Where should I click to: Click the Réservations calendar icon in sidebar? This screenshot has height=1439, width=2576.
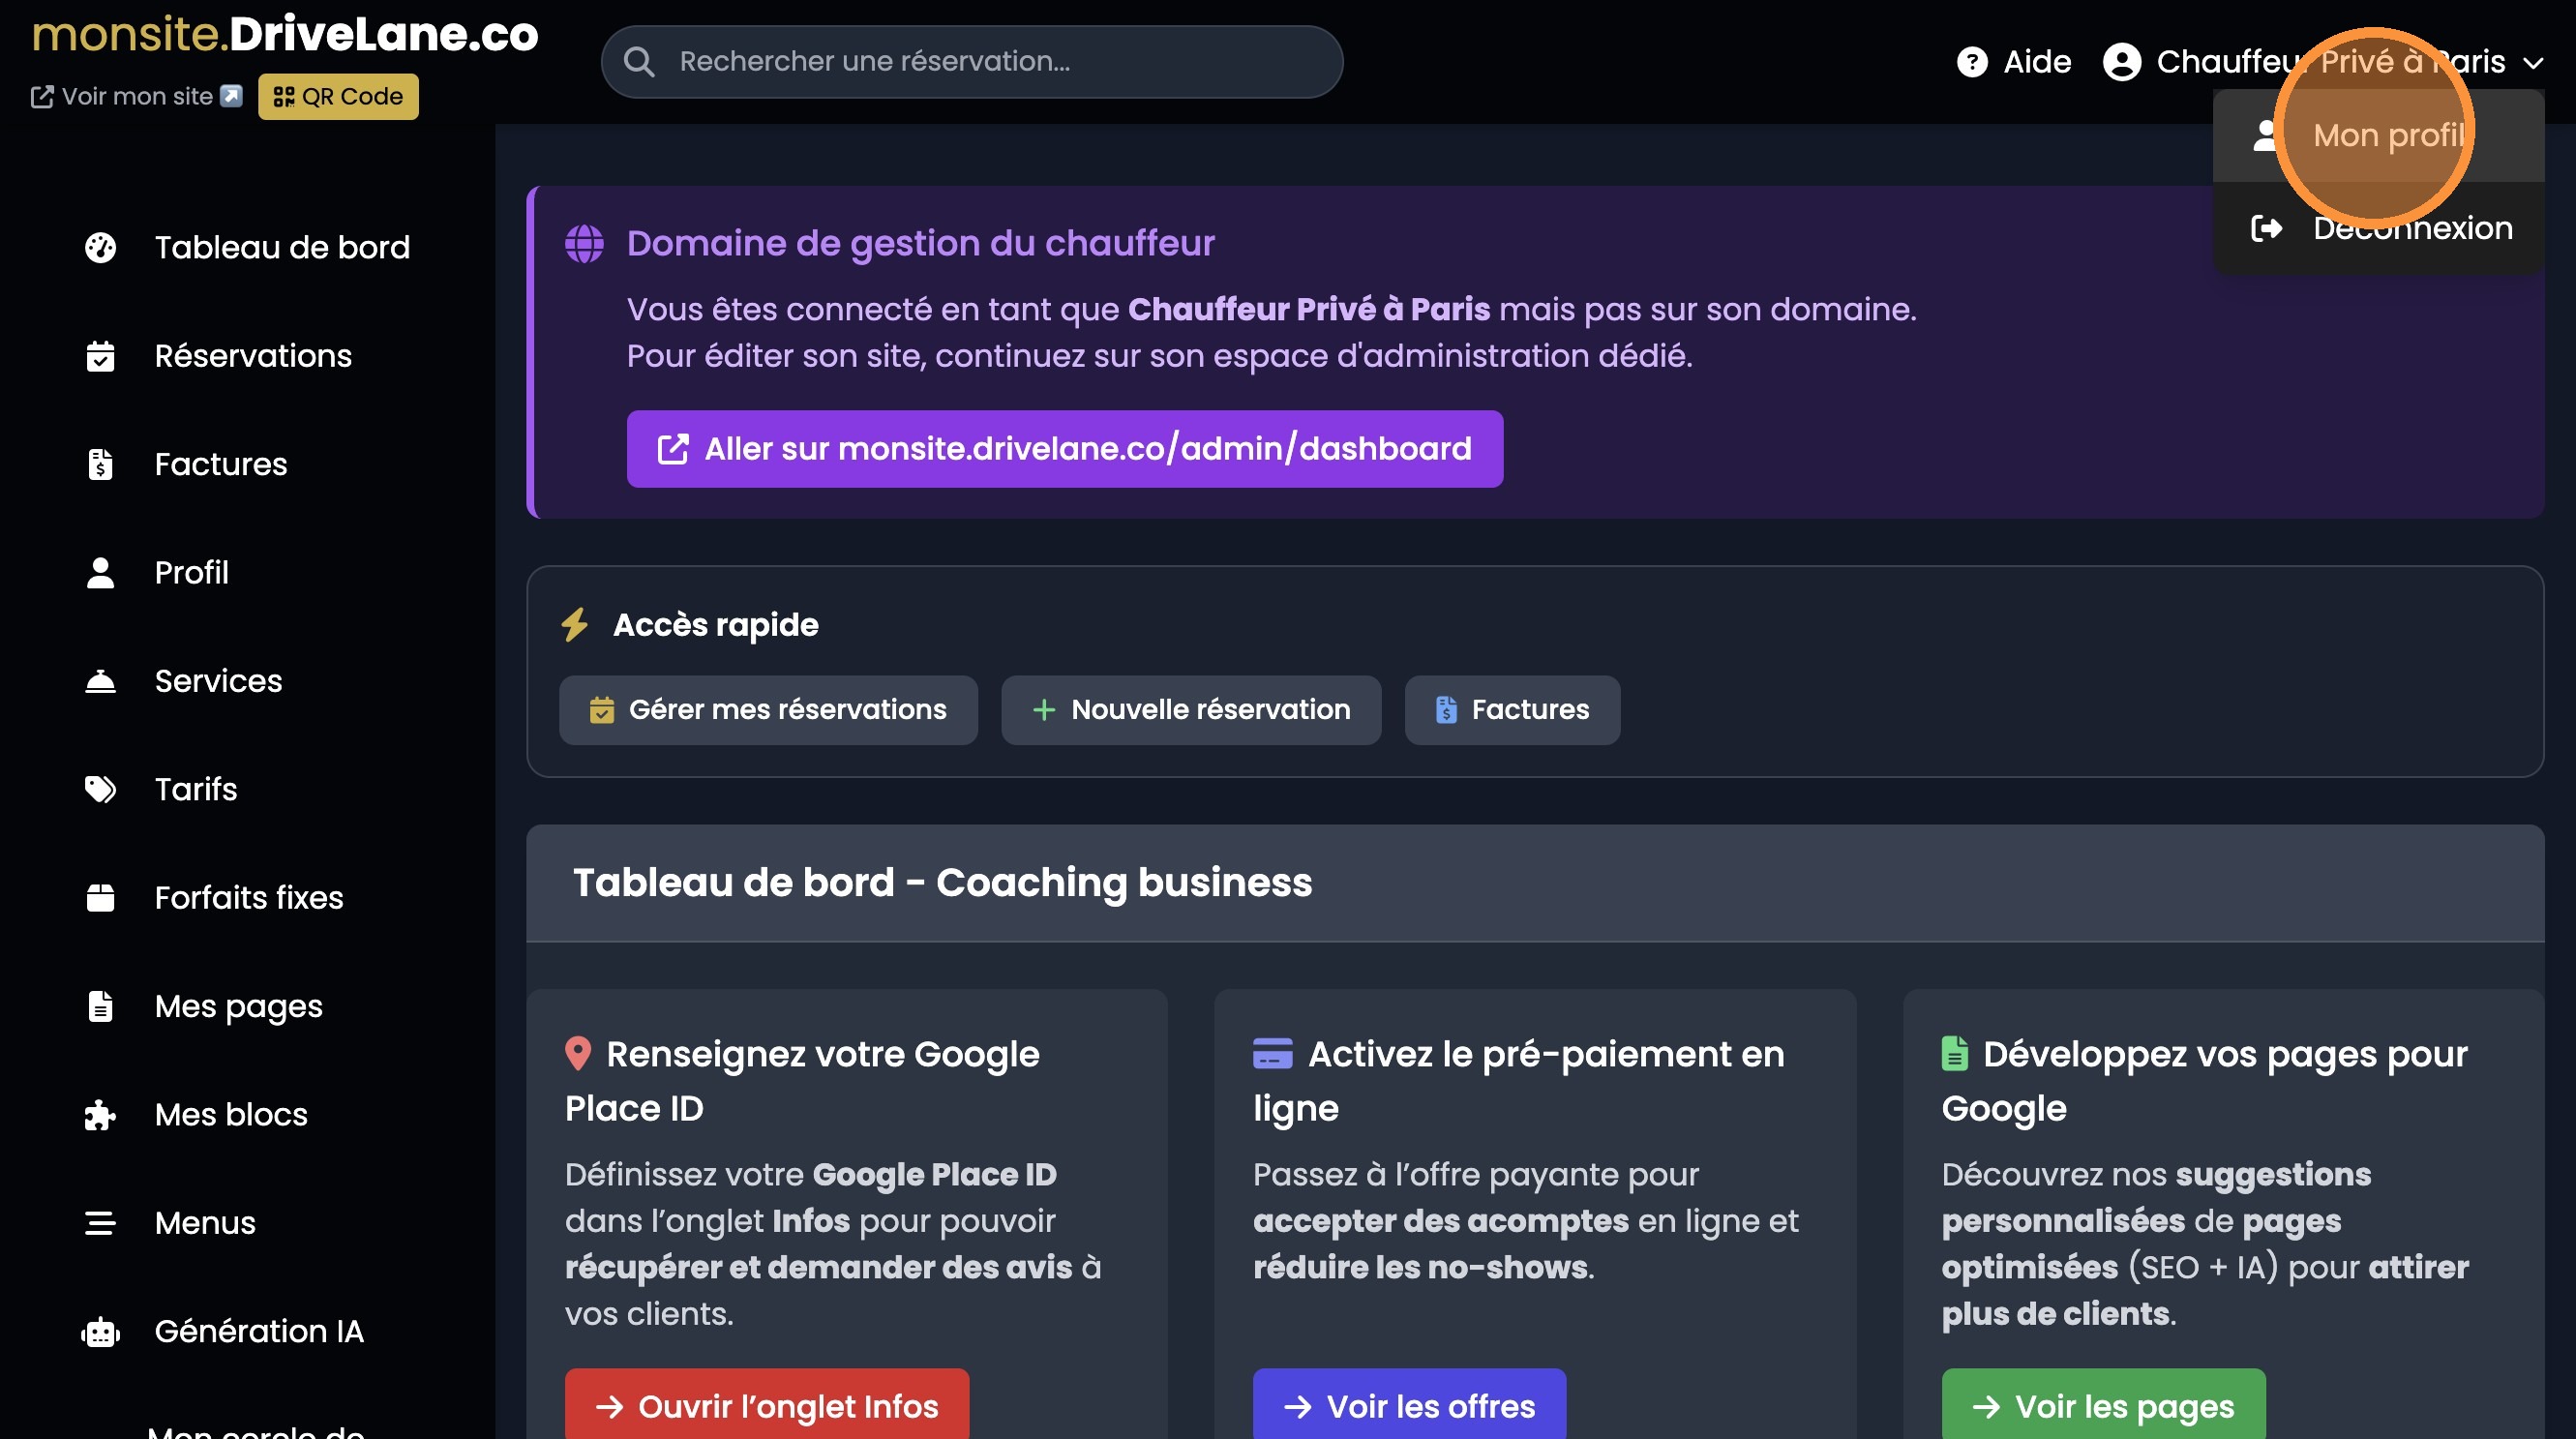100,356
